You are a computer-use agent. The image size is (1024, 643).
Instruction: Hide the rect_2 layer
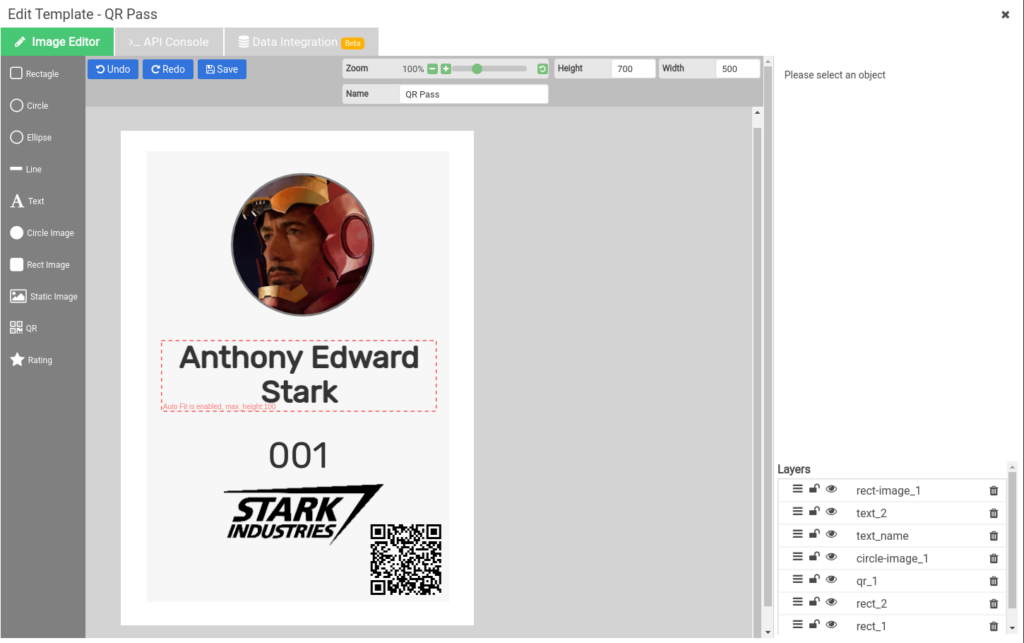pos(831,602)
